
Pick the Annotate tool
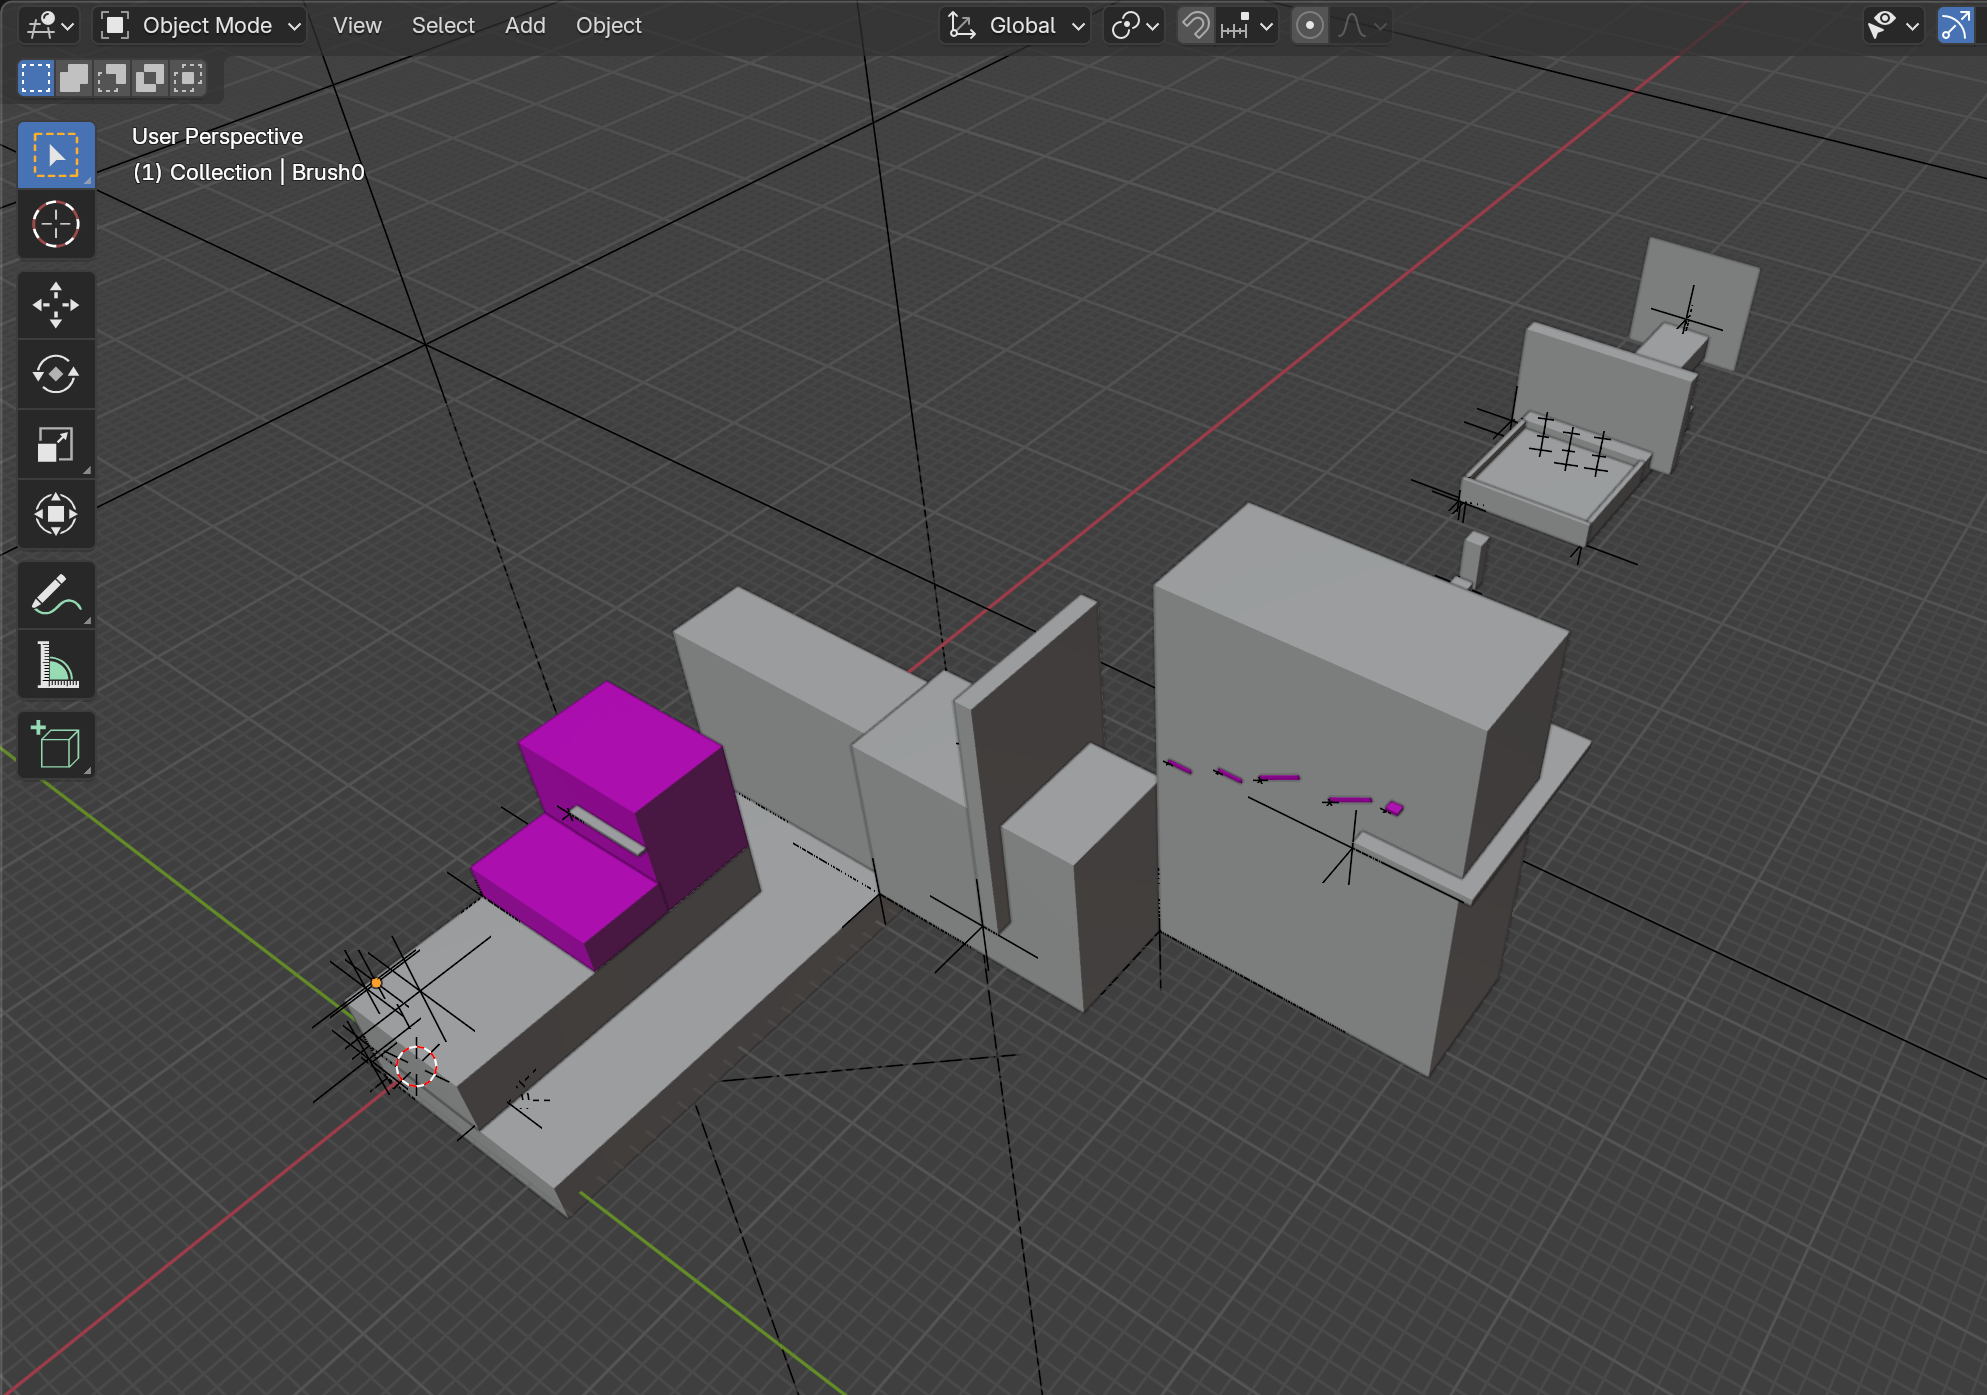coord(56,595)
